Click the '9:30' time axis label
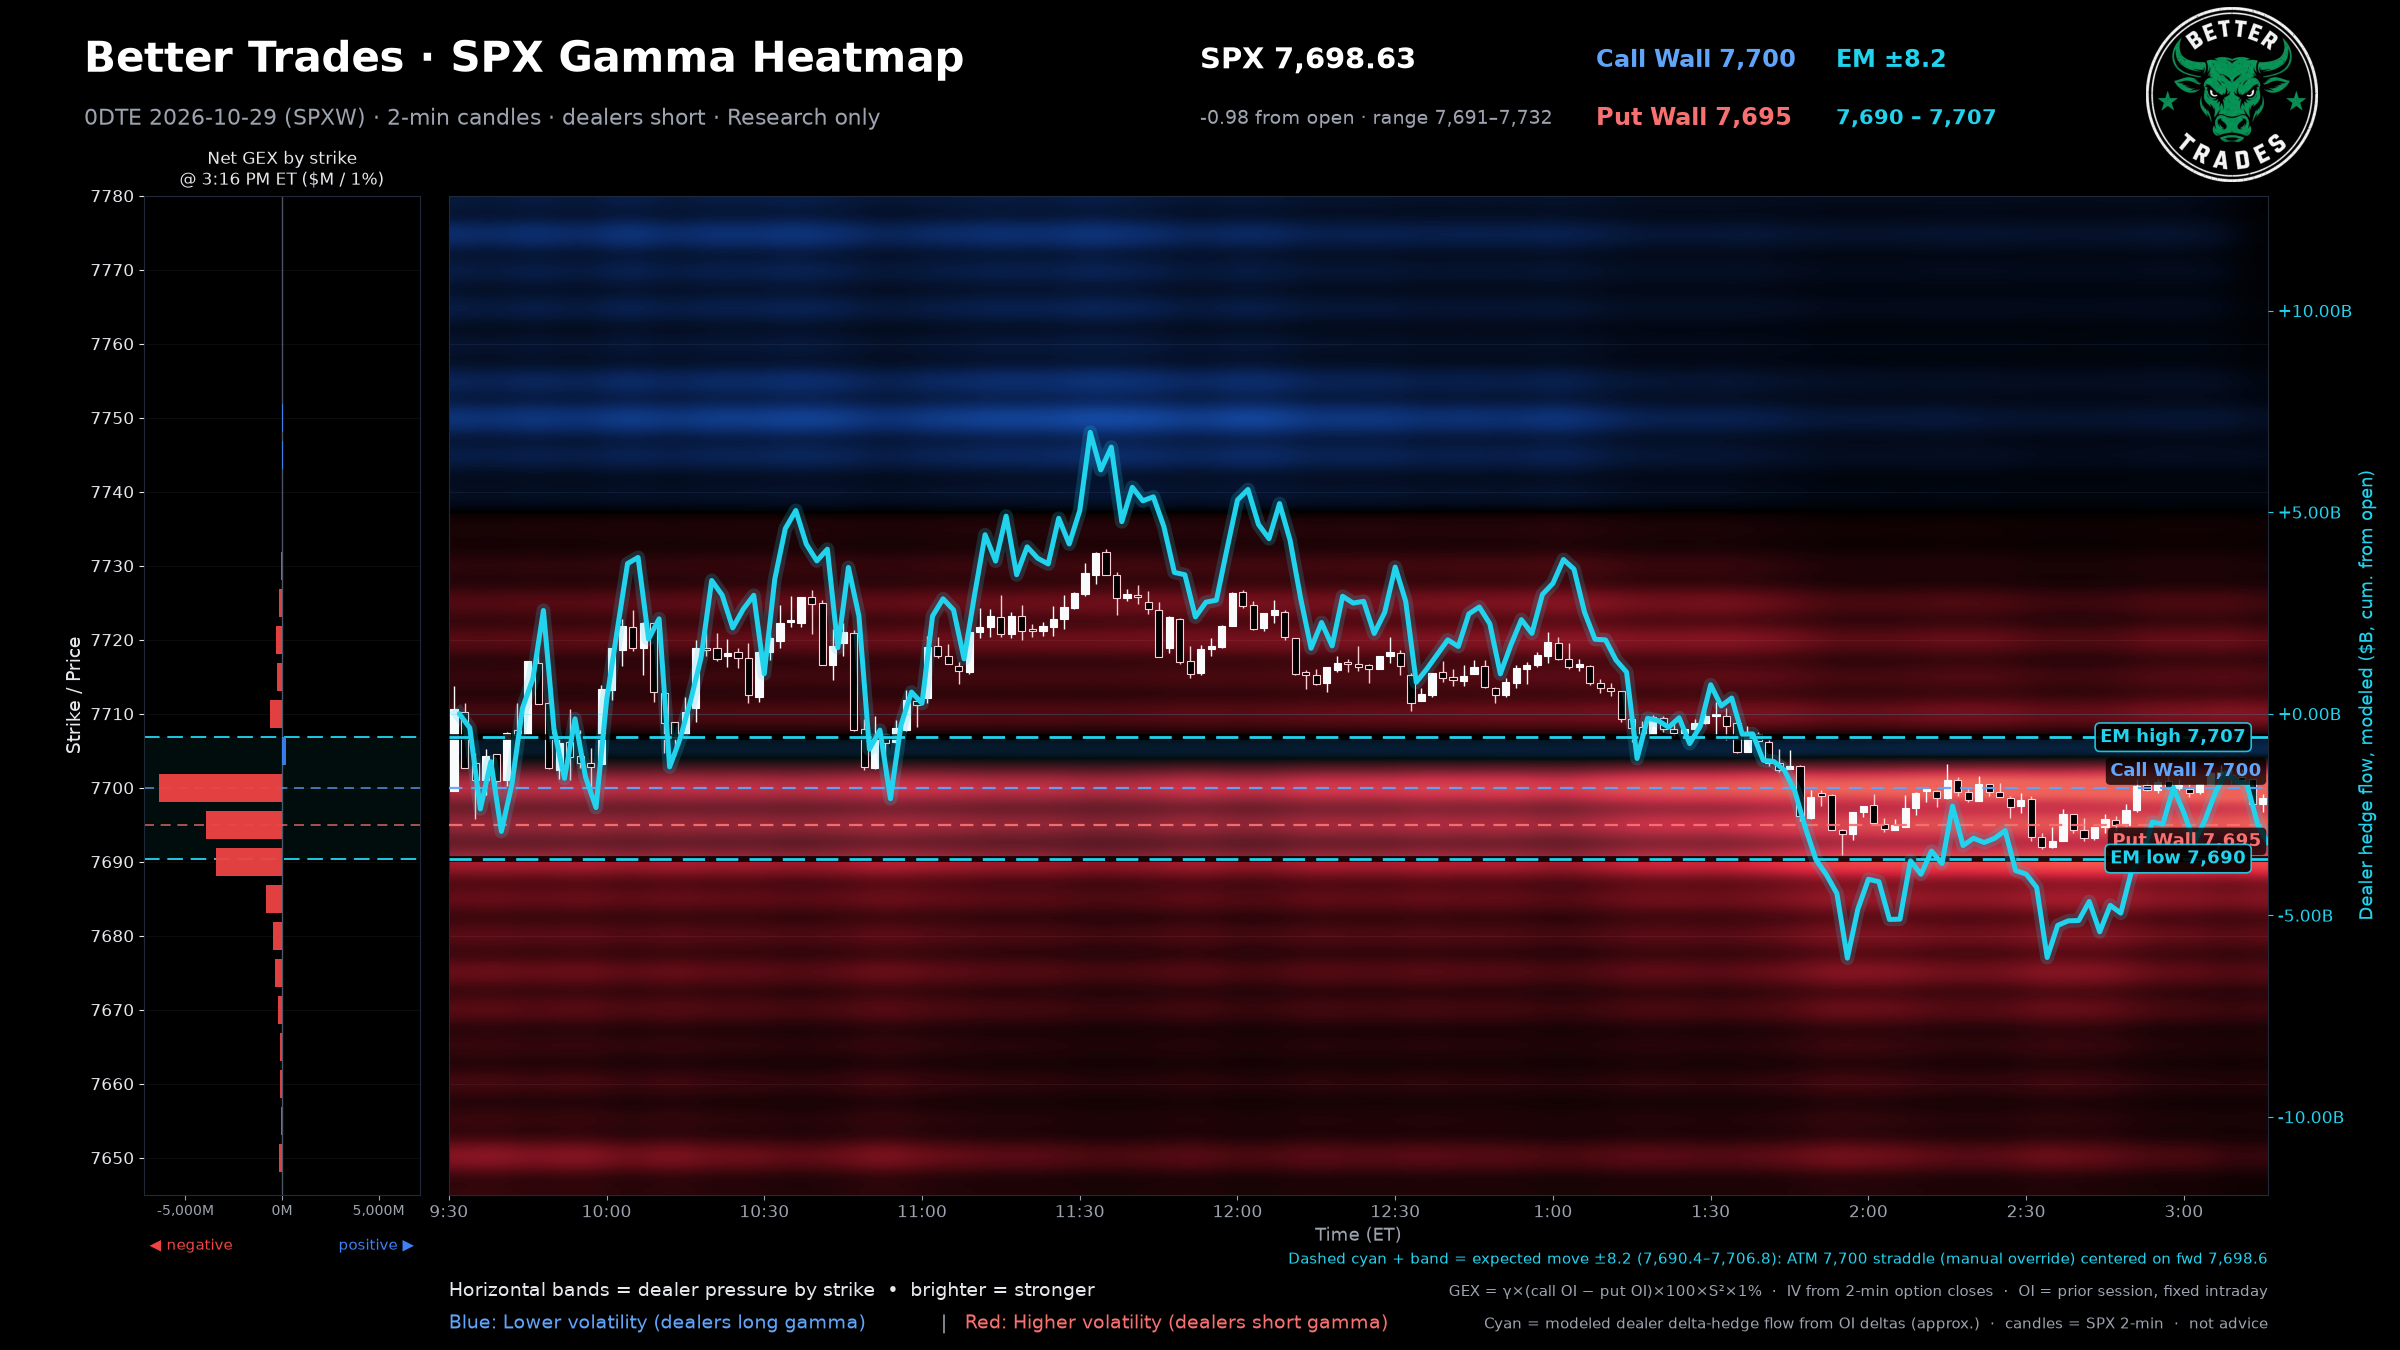 pos(449,1212)
